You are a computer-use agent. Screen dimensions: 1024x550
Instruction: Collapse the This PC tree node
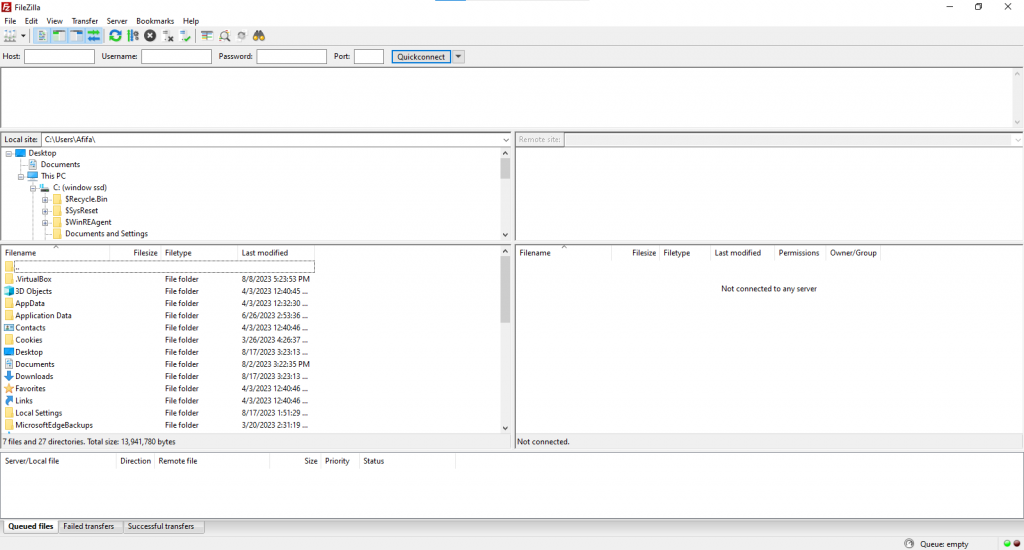21,176
